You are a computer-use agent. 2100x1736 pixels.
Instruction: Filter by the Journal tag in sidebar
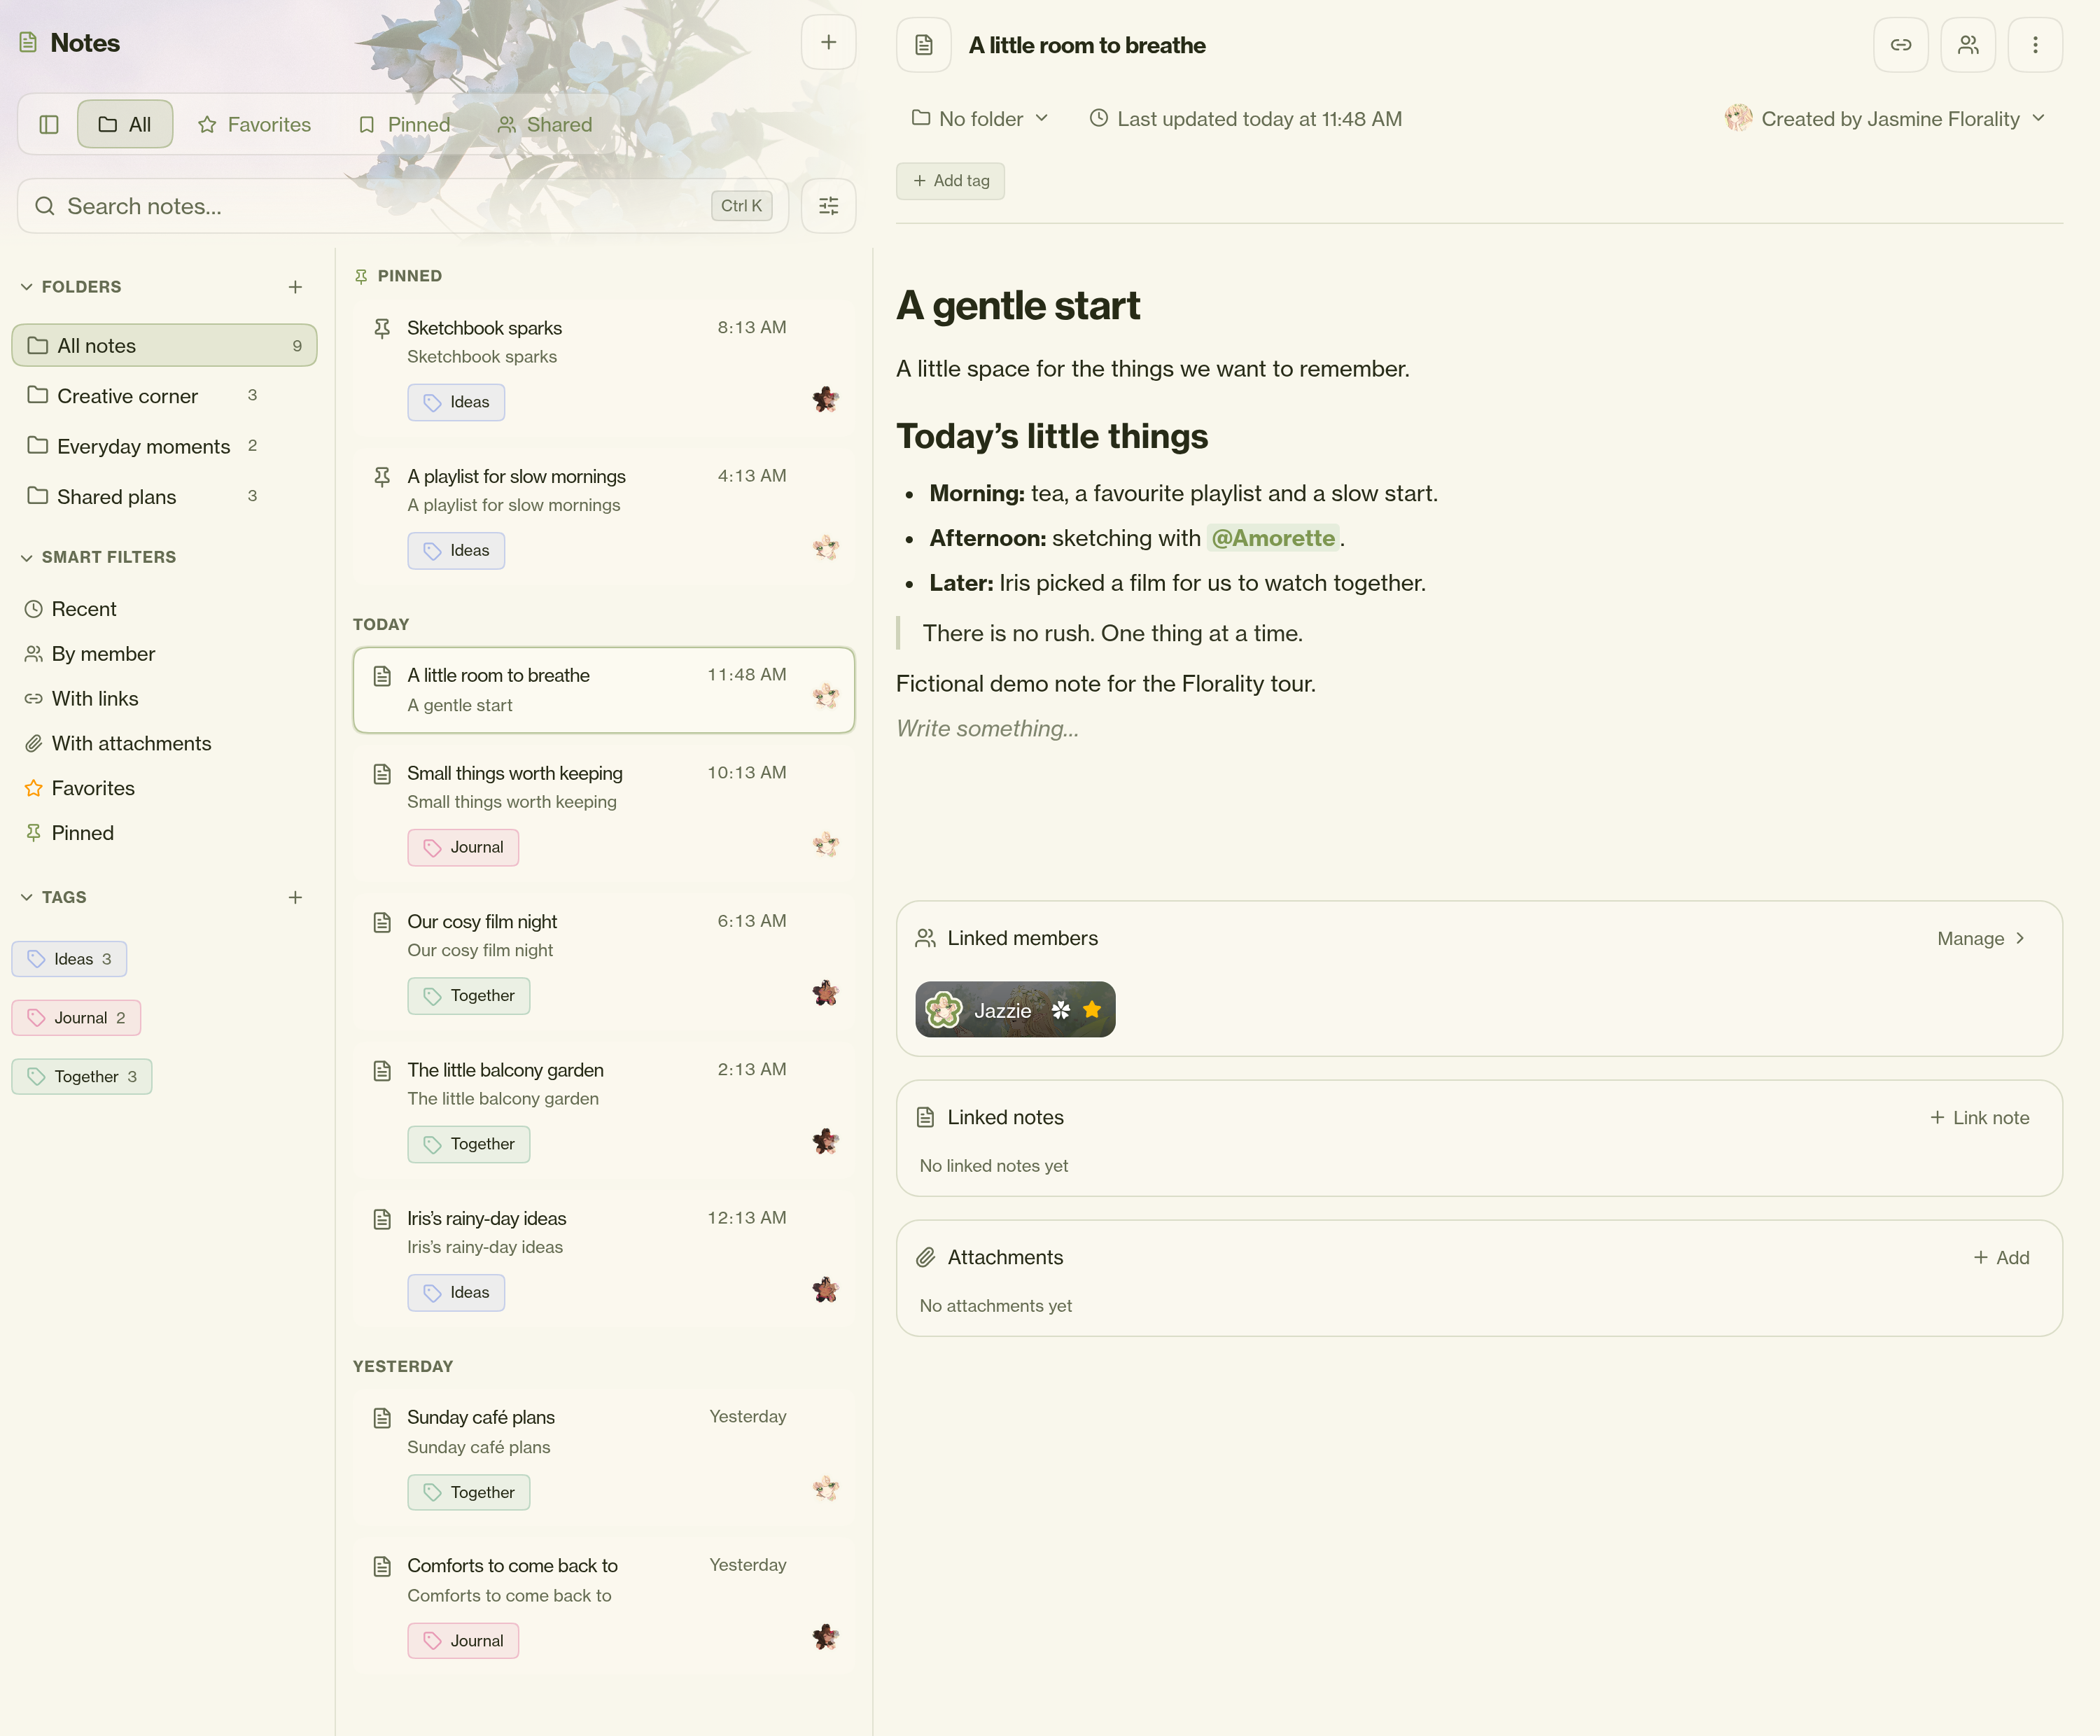click(76, 1017)
